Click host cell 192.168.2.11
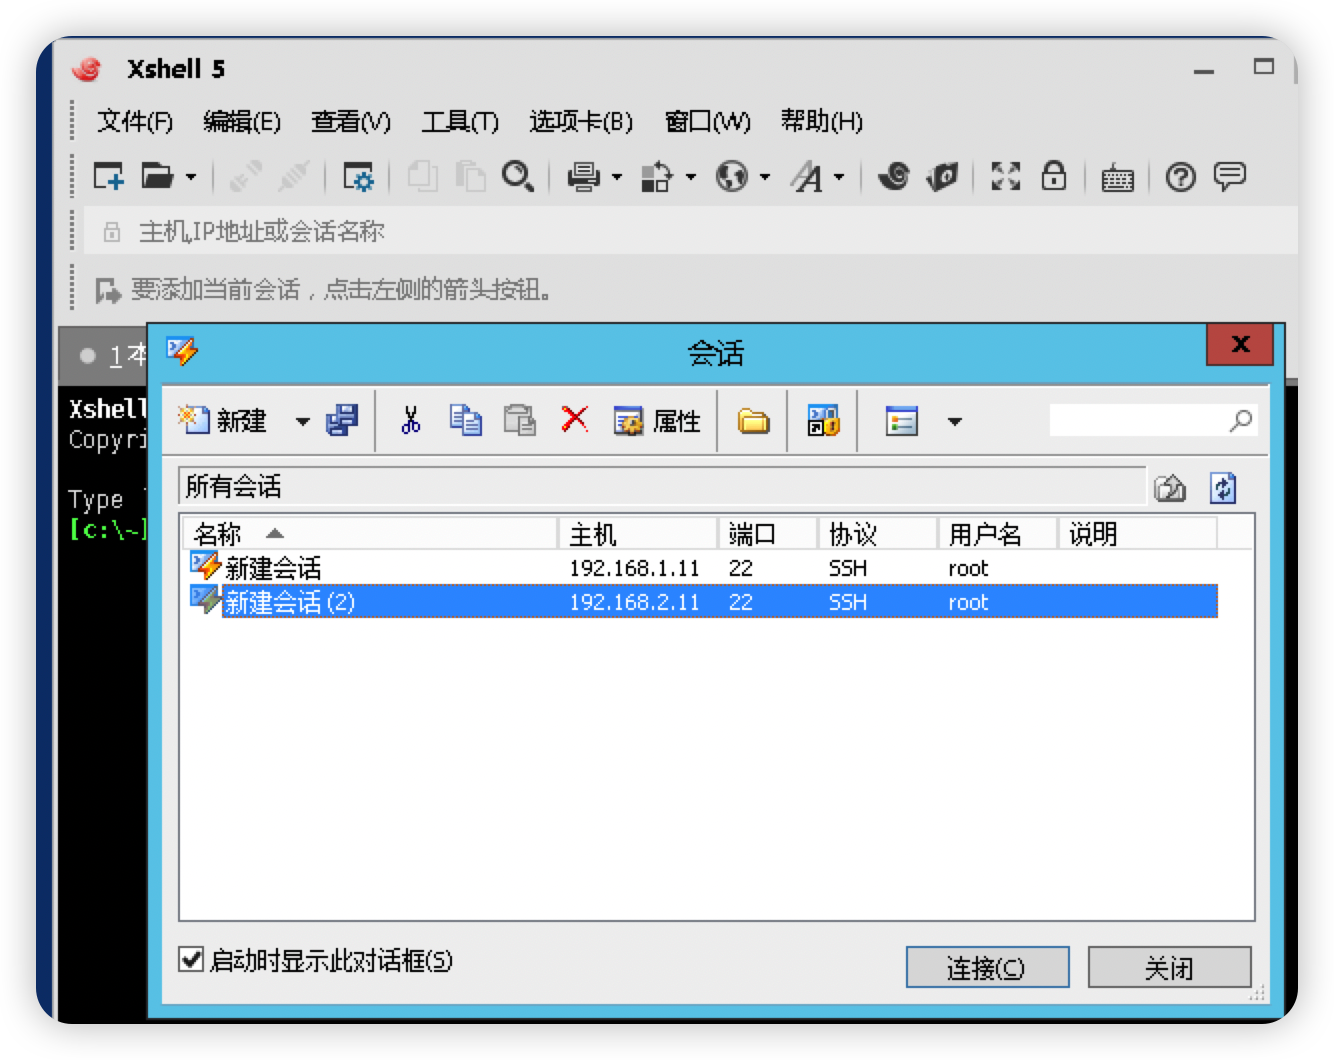Image resolution: width=1334 pixels, height=1060 pixels. 634,602
